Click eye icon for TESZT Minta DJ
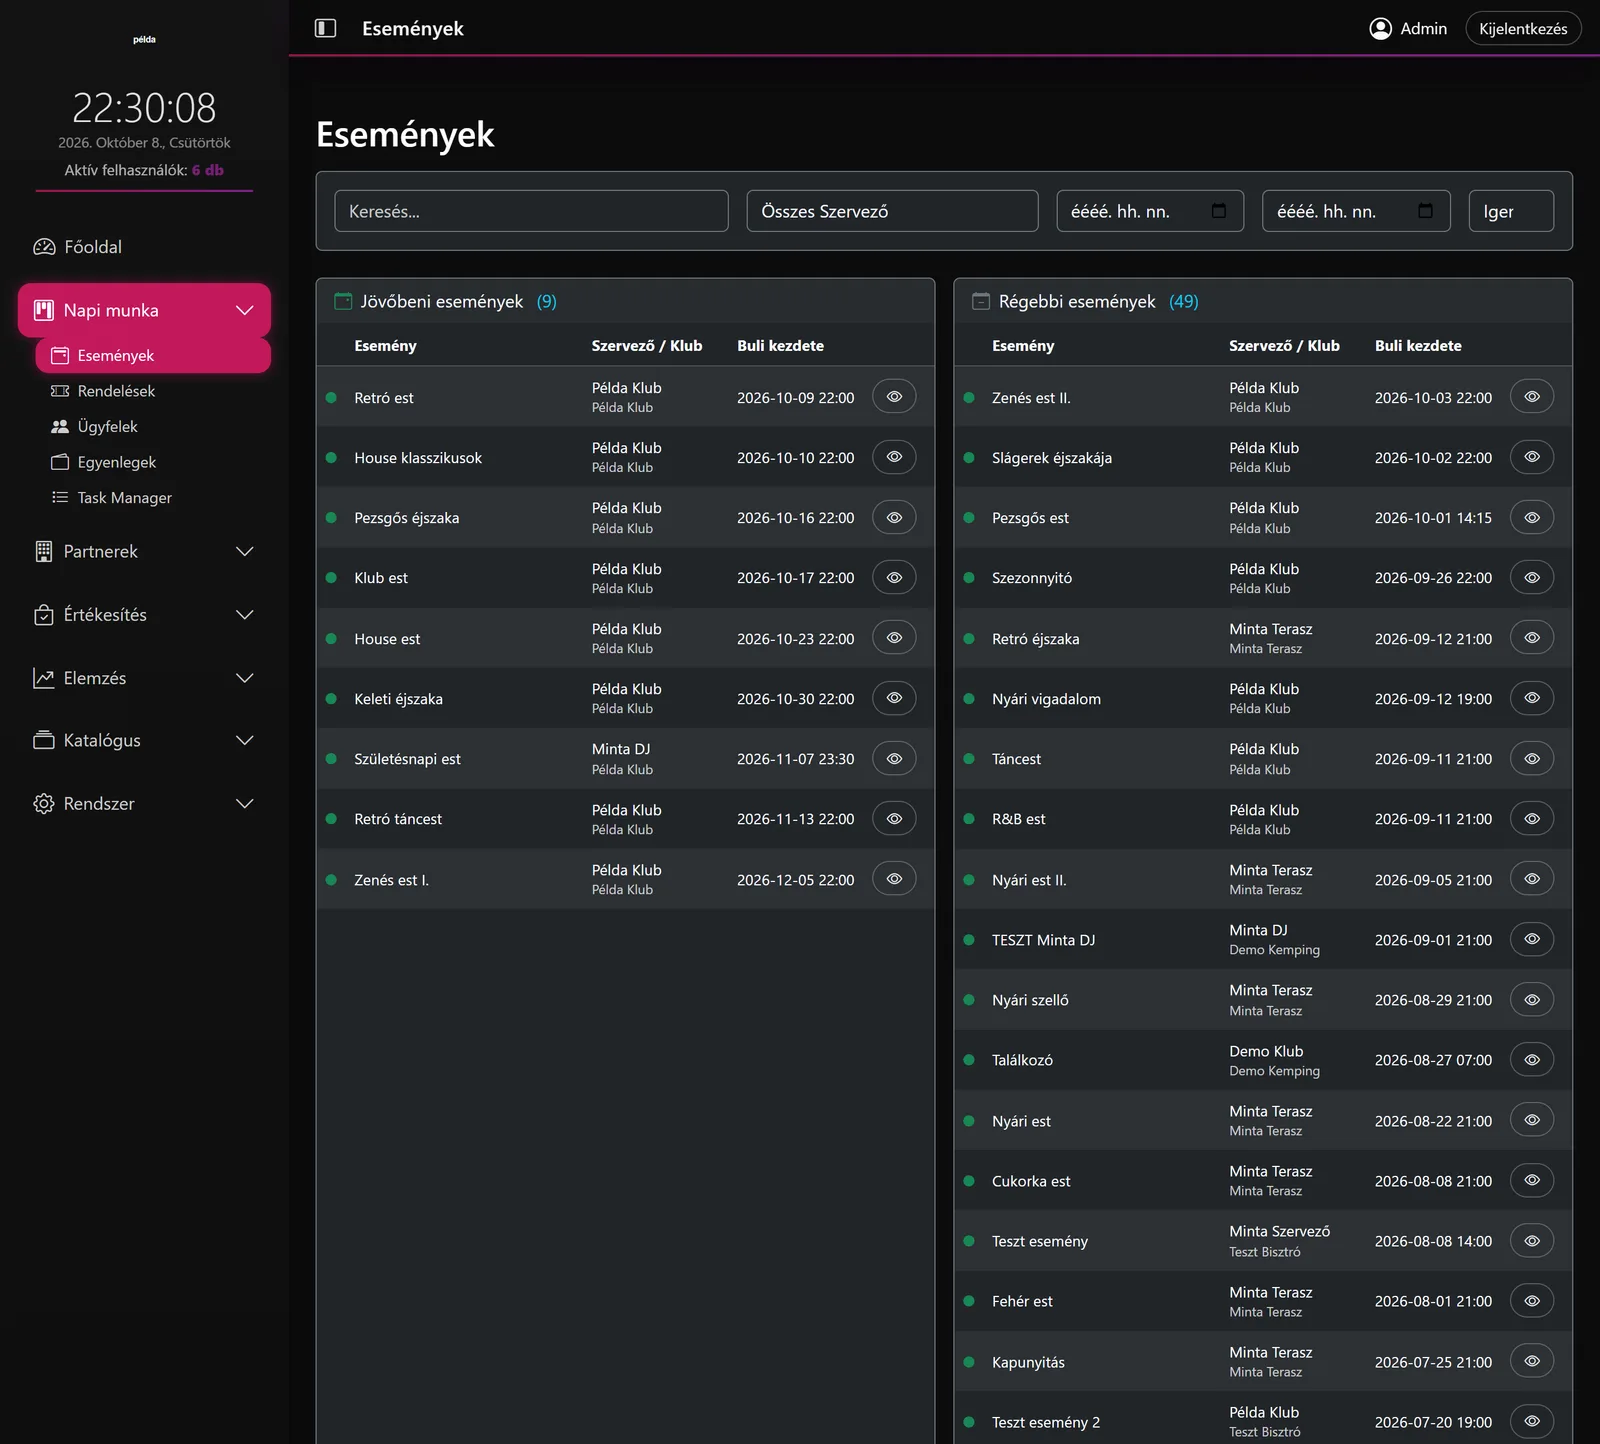The width and height of the screenshot is (1600, 1444). 1532,939
